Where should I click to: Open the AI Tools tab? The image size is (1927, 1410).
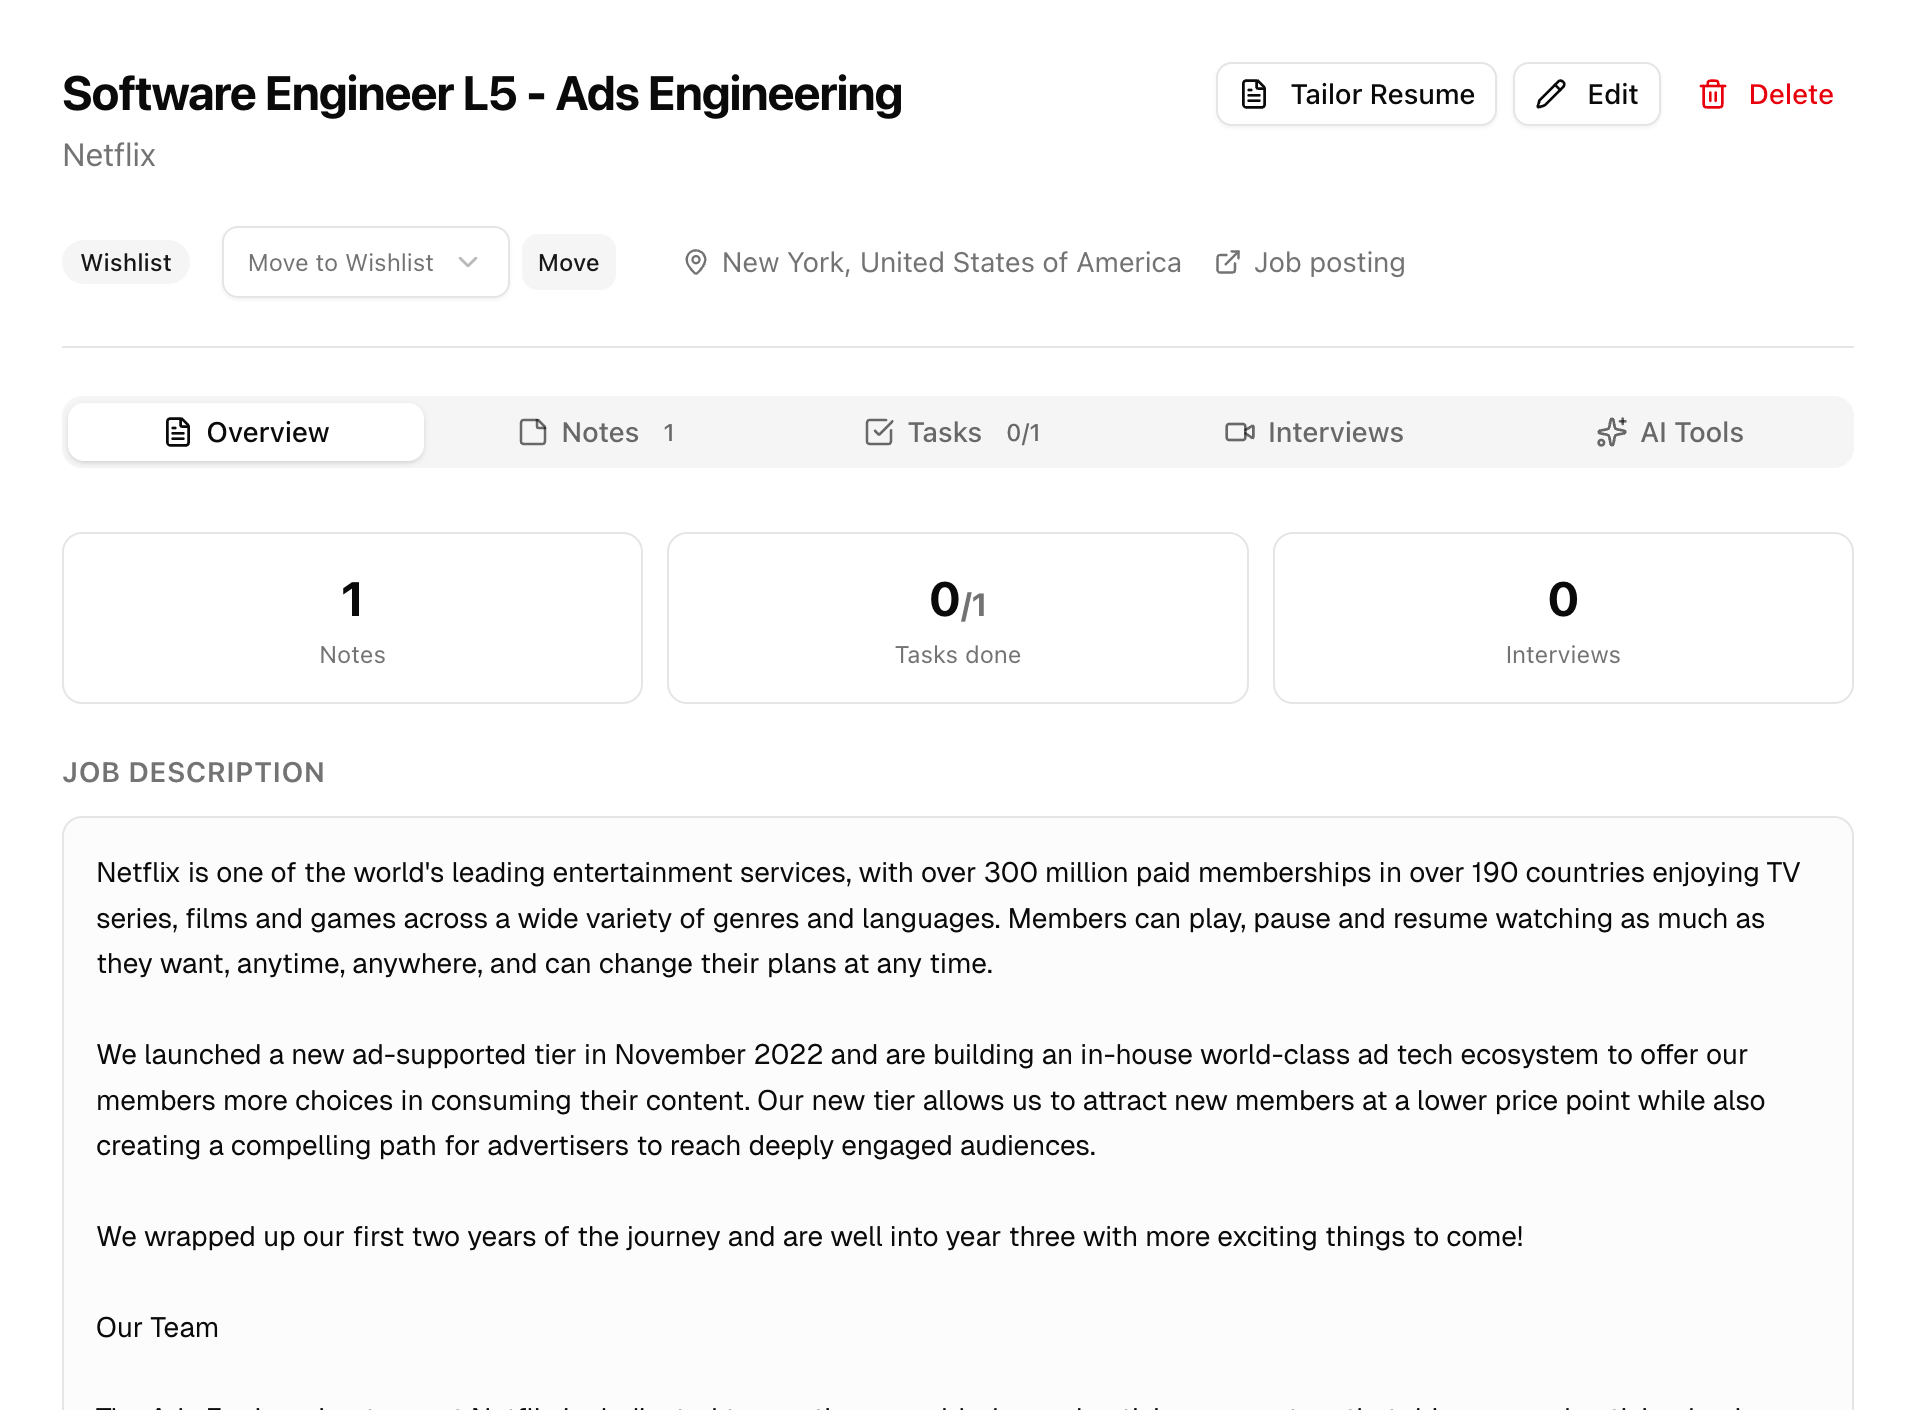pos(1670,432)
